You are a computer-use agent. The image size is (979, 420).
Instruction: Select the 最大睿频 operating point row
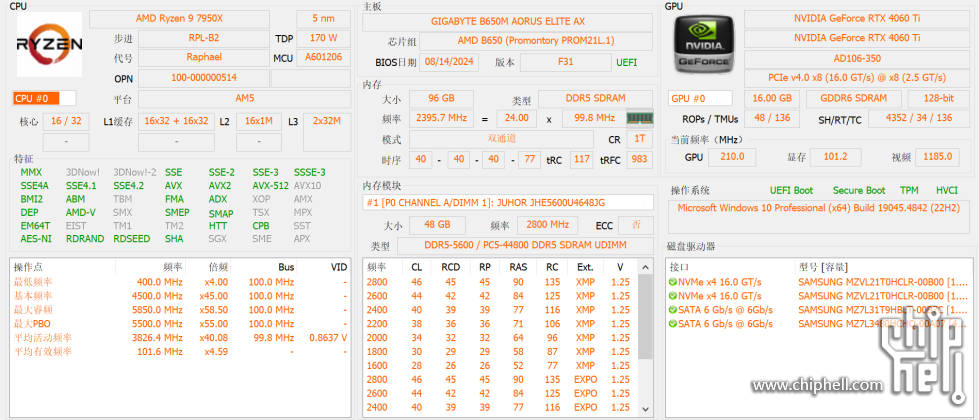181,310
